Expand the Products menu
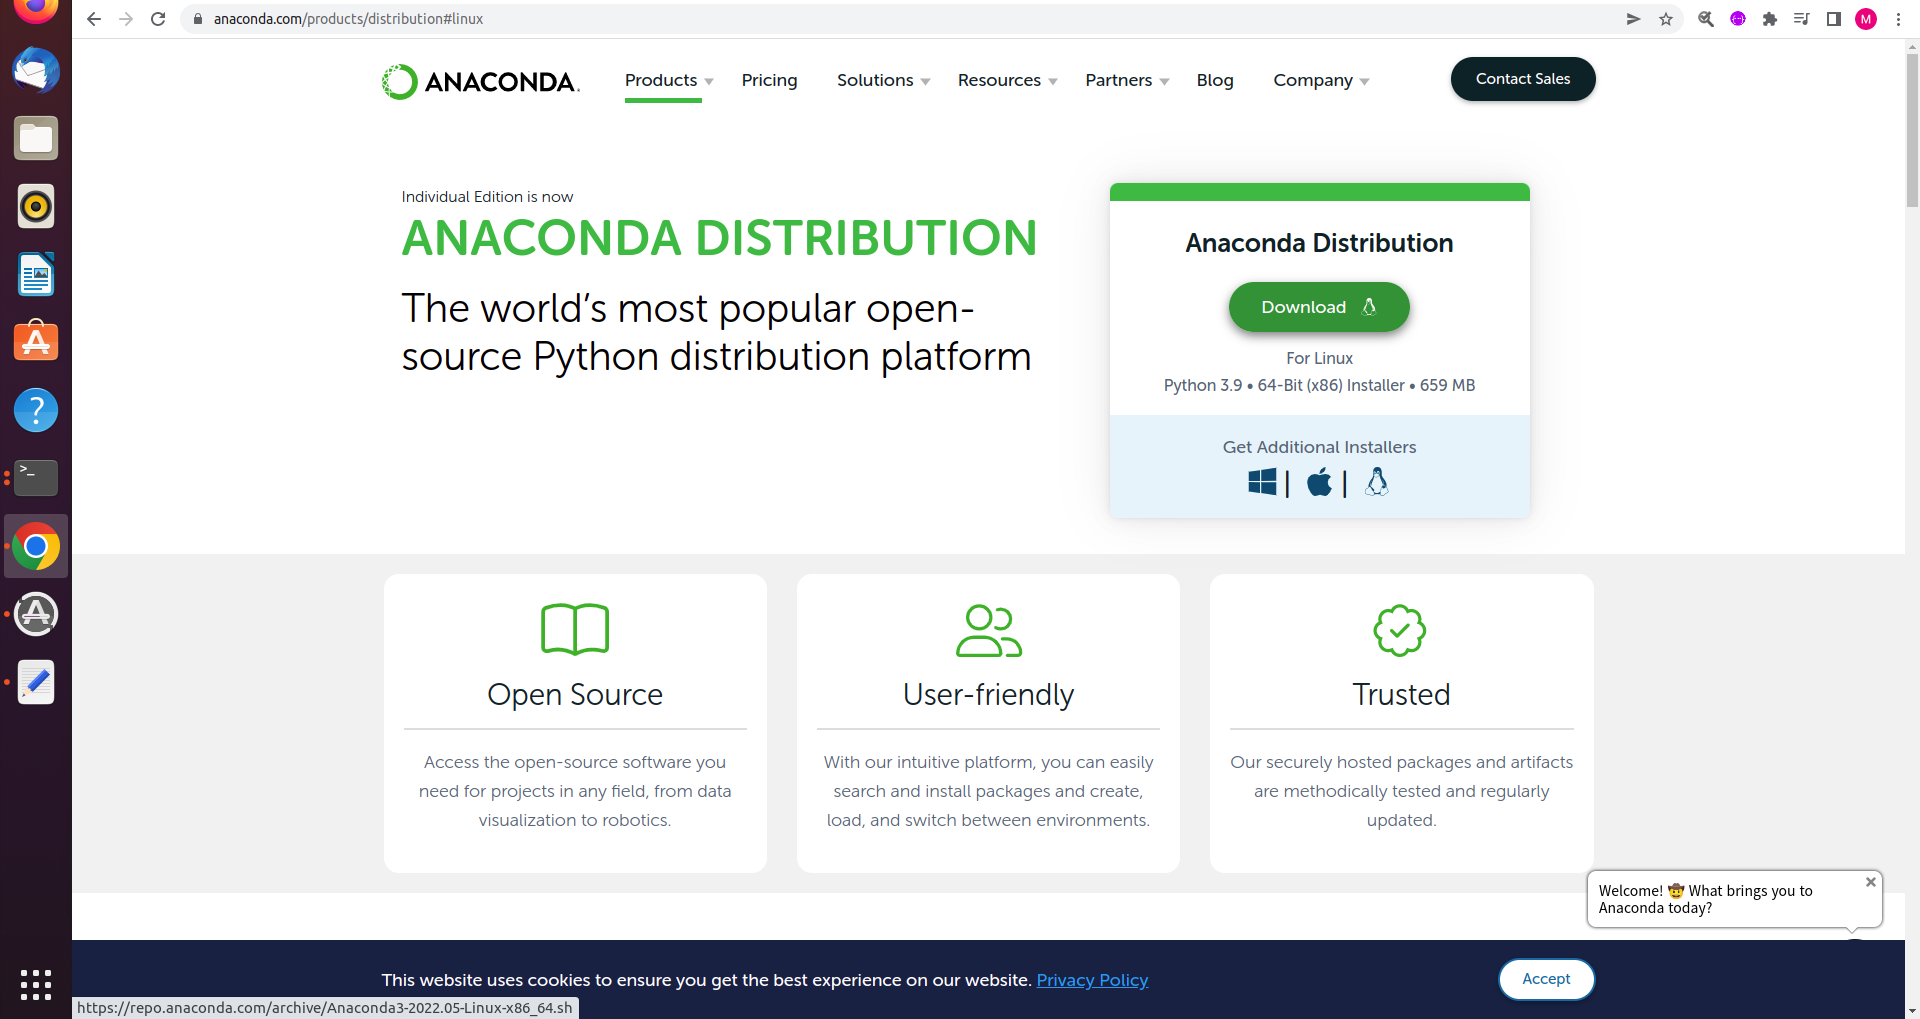Screen dimensions: 1920x1019 [669, 80]
